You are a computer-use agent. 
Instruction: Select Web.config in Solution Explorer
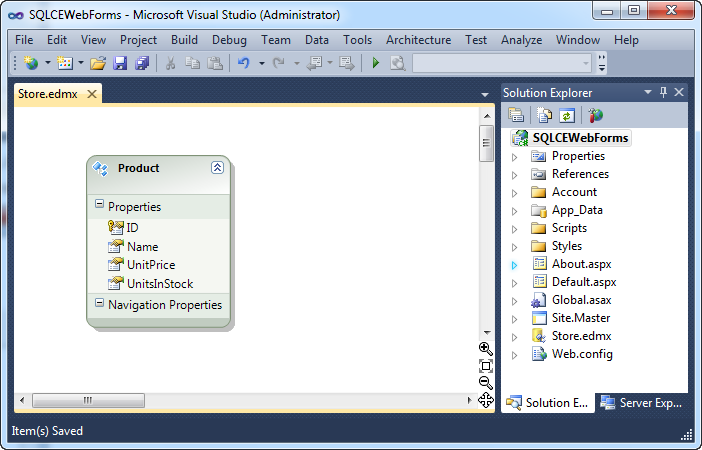[582, 354]
